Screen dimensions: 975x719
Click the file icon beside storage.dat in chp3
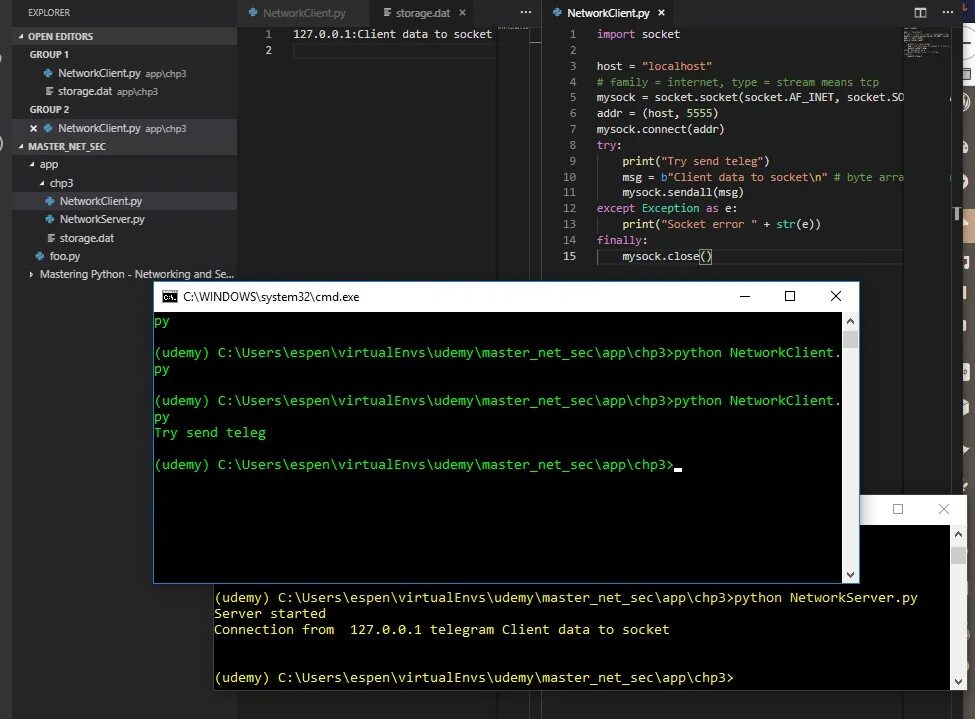50,238
